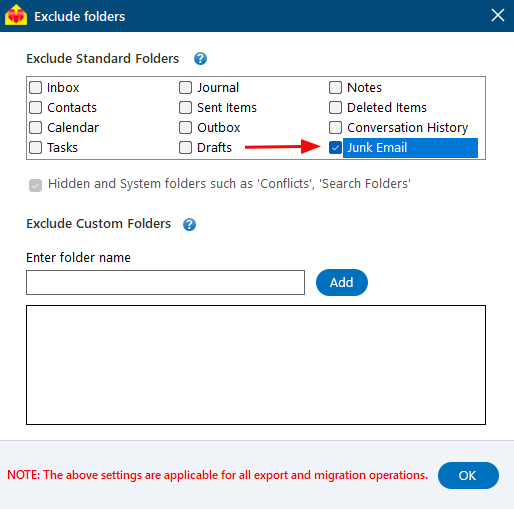Click the empty custom folders list box
Viewport: 514px width, 509px height.
pyautogui.click(x=256, y=365)
